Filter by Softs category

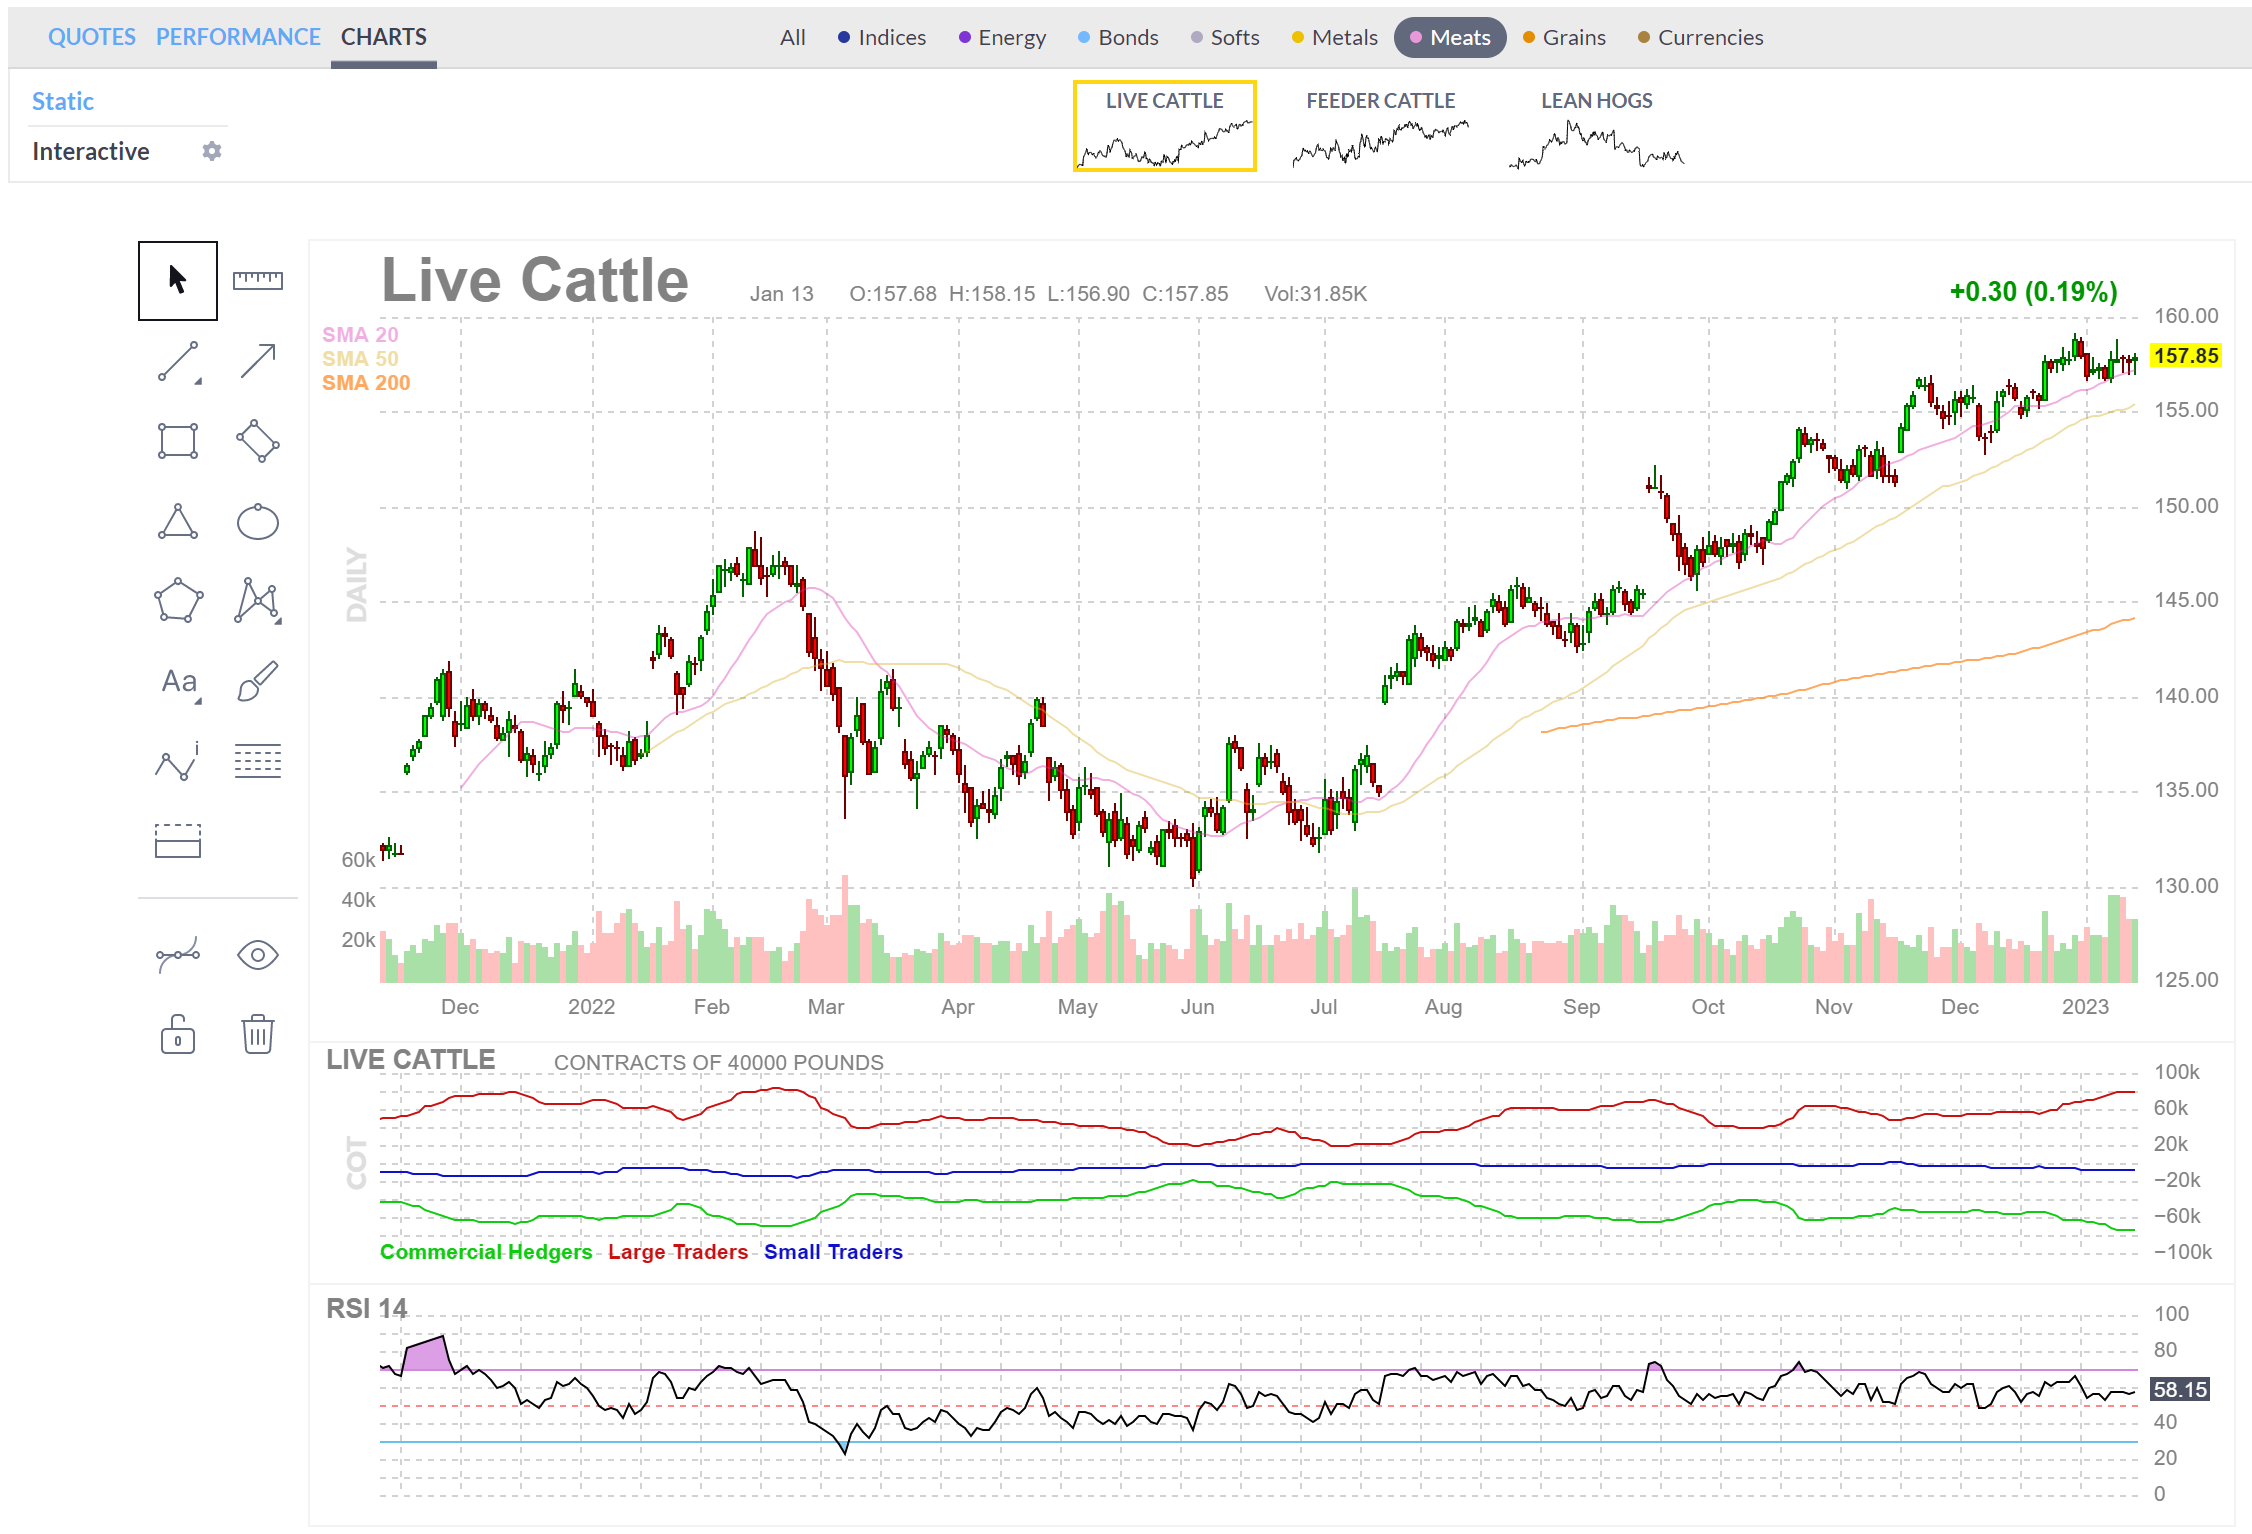pos(1225,38)
